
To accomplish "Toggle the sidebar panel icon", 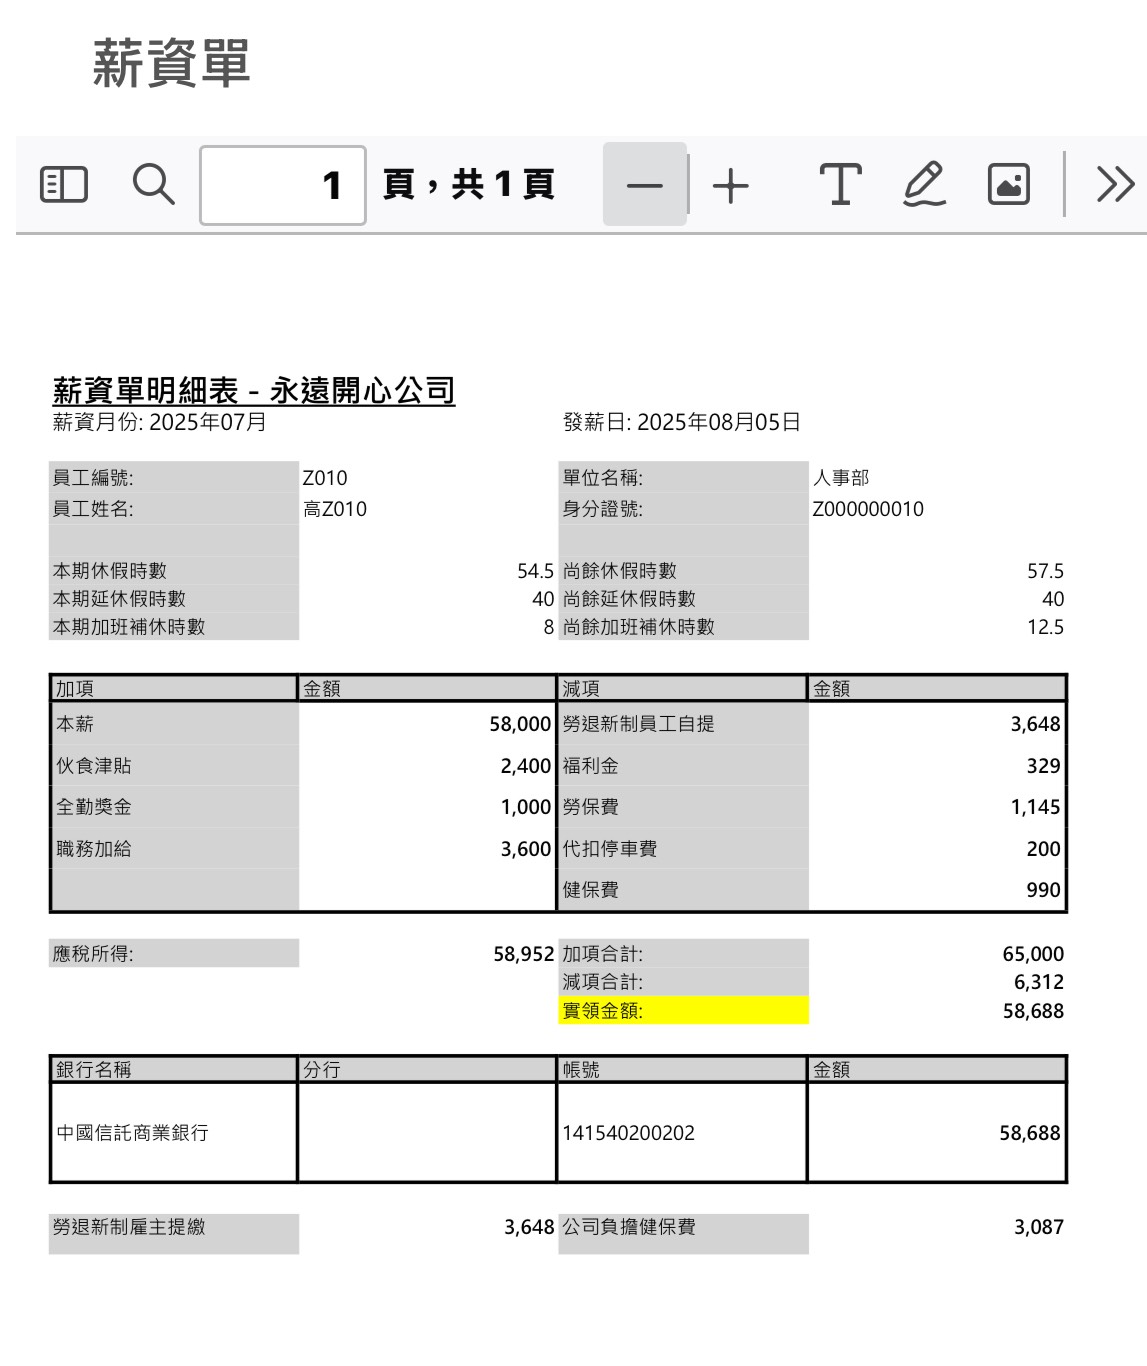I will pos(64,185).
